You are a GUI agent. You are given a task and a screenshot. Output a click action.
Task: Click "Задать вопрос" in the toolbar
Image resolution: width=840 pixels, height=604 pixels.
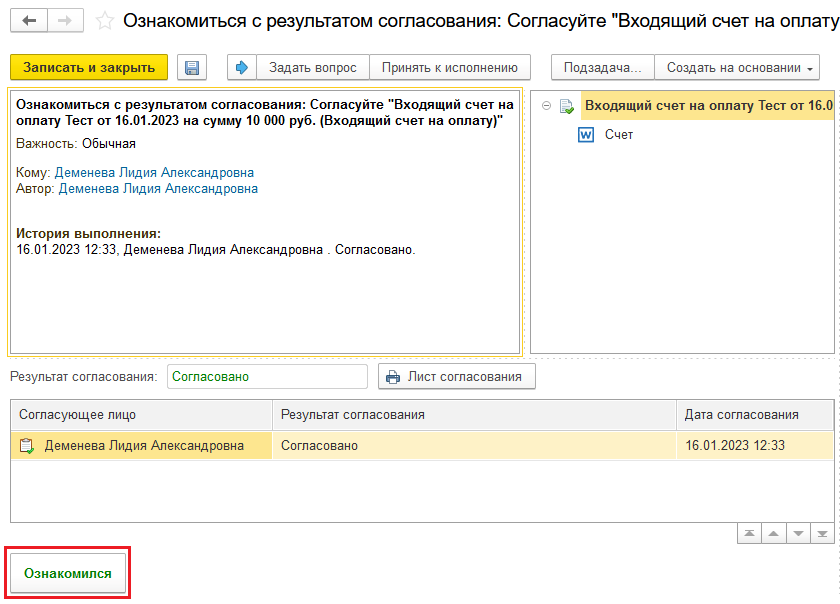click(x=312, y=68)
